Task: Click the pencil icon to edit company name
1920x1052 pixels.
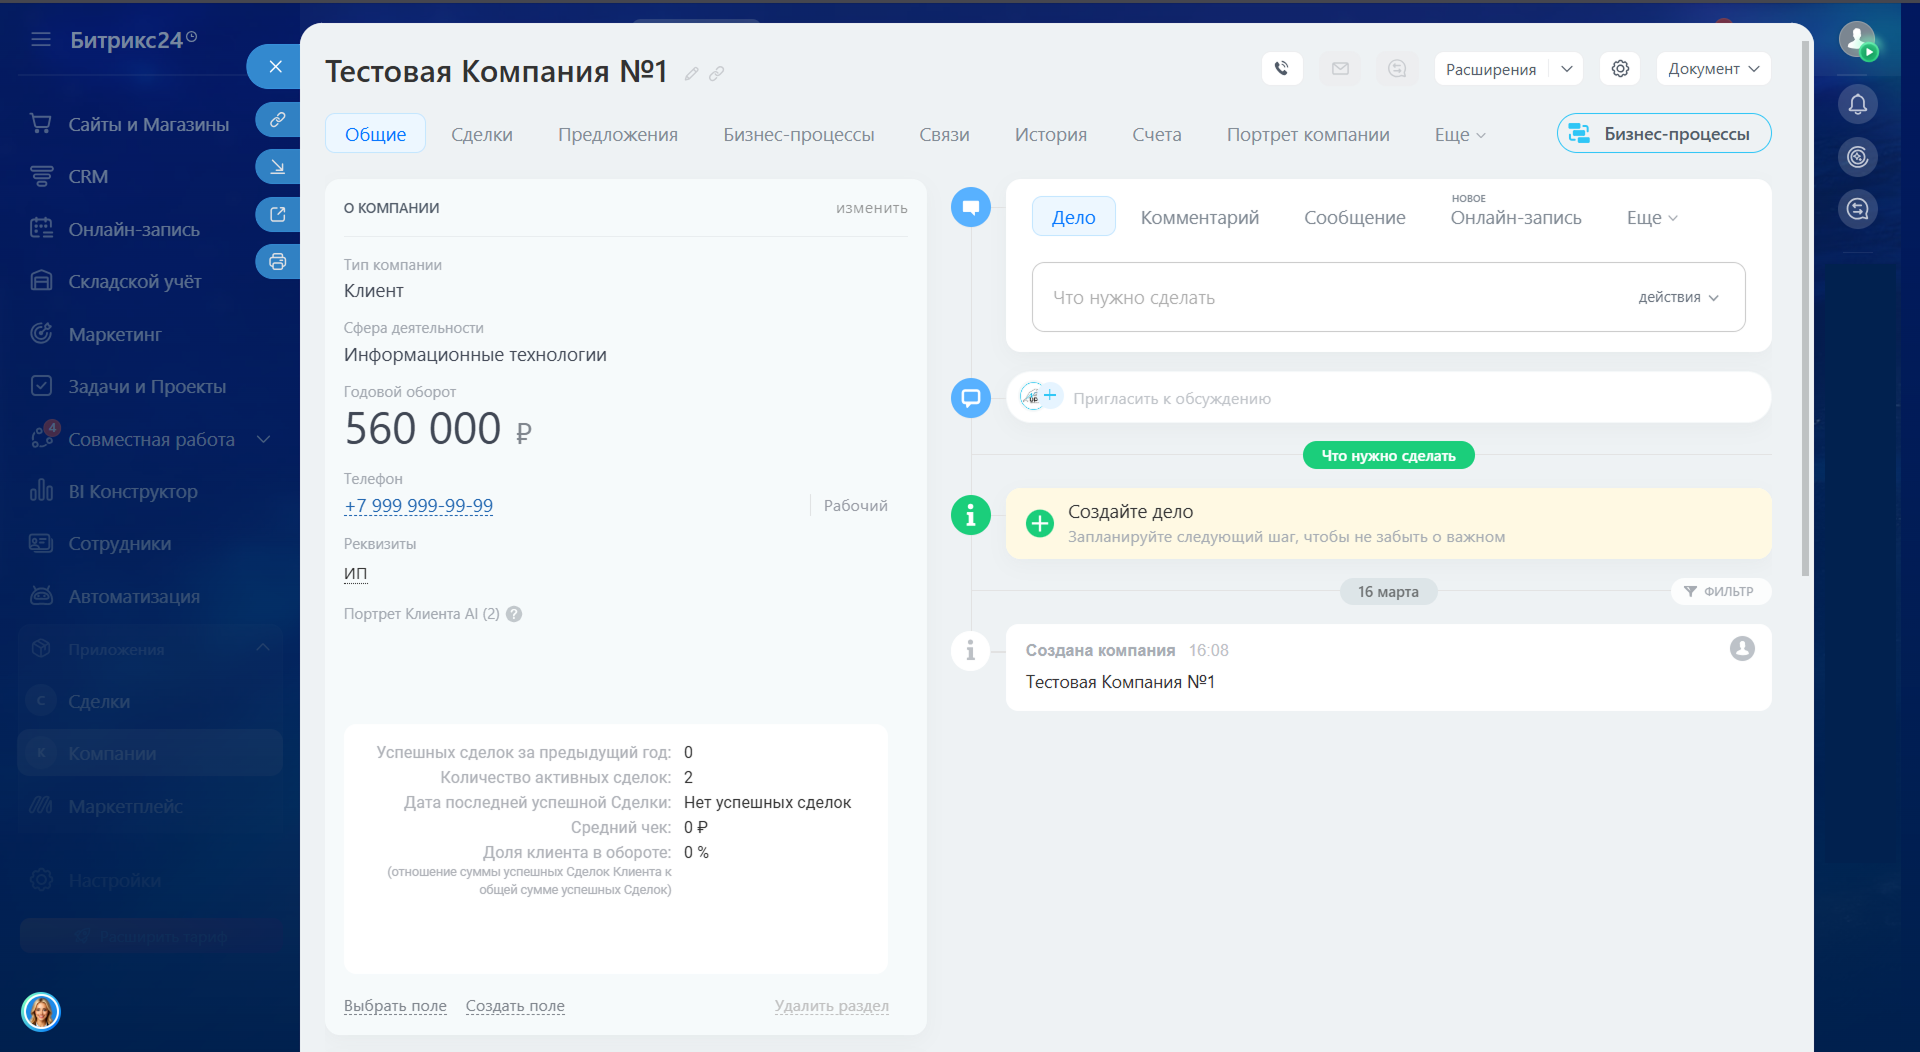Action: 691,74
